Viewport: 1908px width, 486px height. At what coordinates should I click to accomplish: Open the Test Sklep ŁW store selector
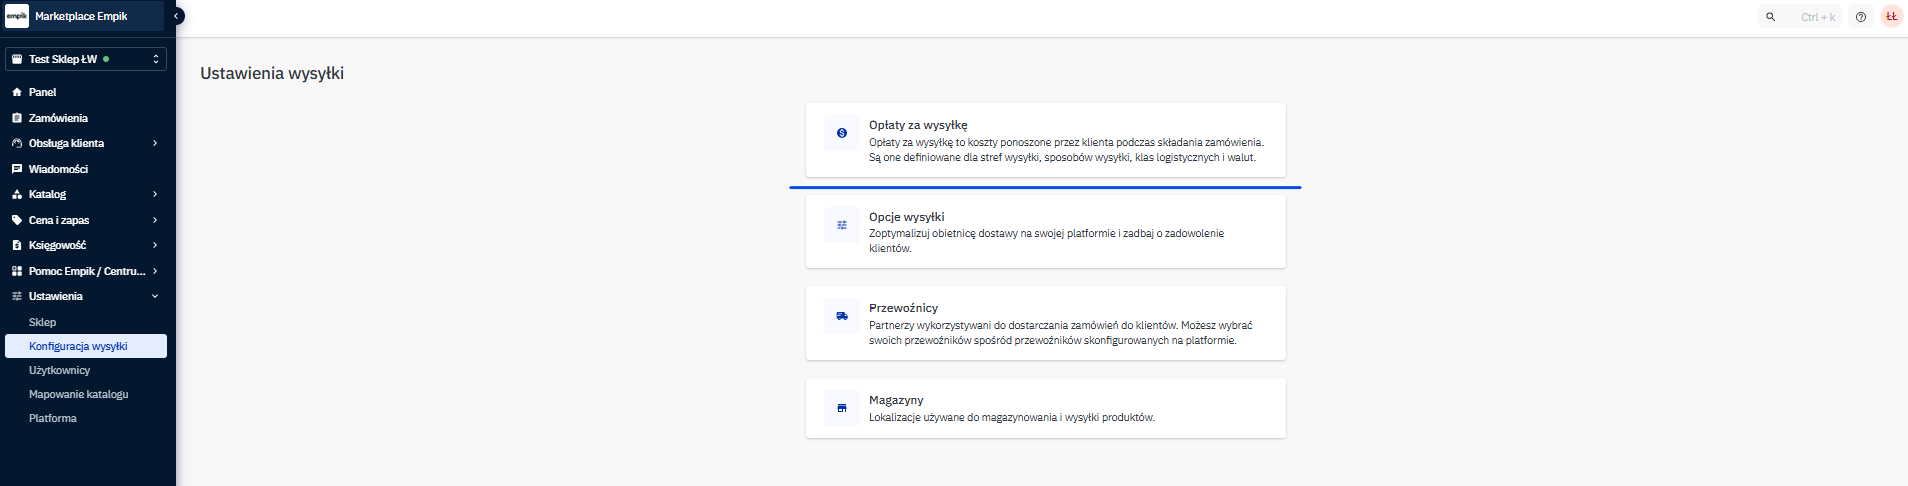pos(85,59)
